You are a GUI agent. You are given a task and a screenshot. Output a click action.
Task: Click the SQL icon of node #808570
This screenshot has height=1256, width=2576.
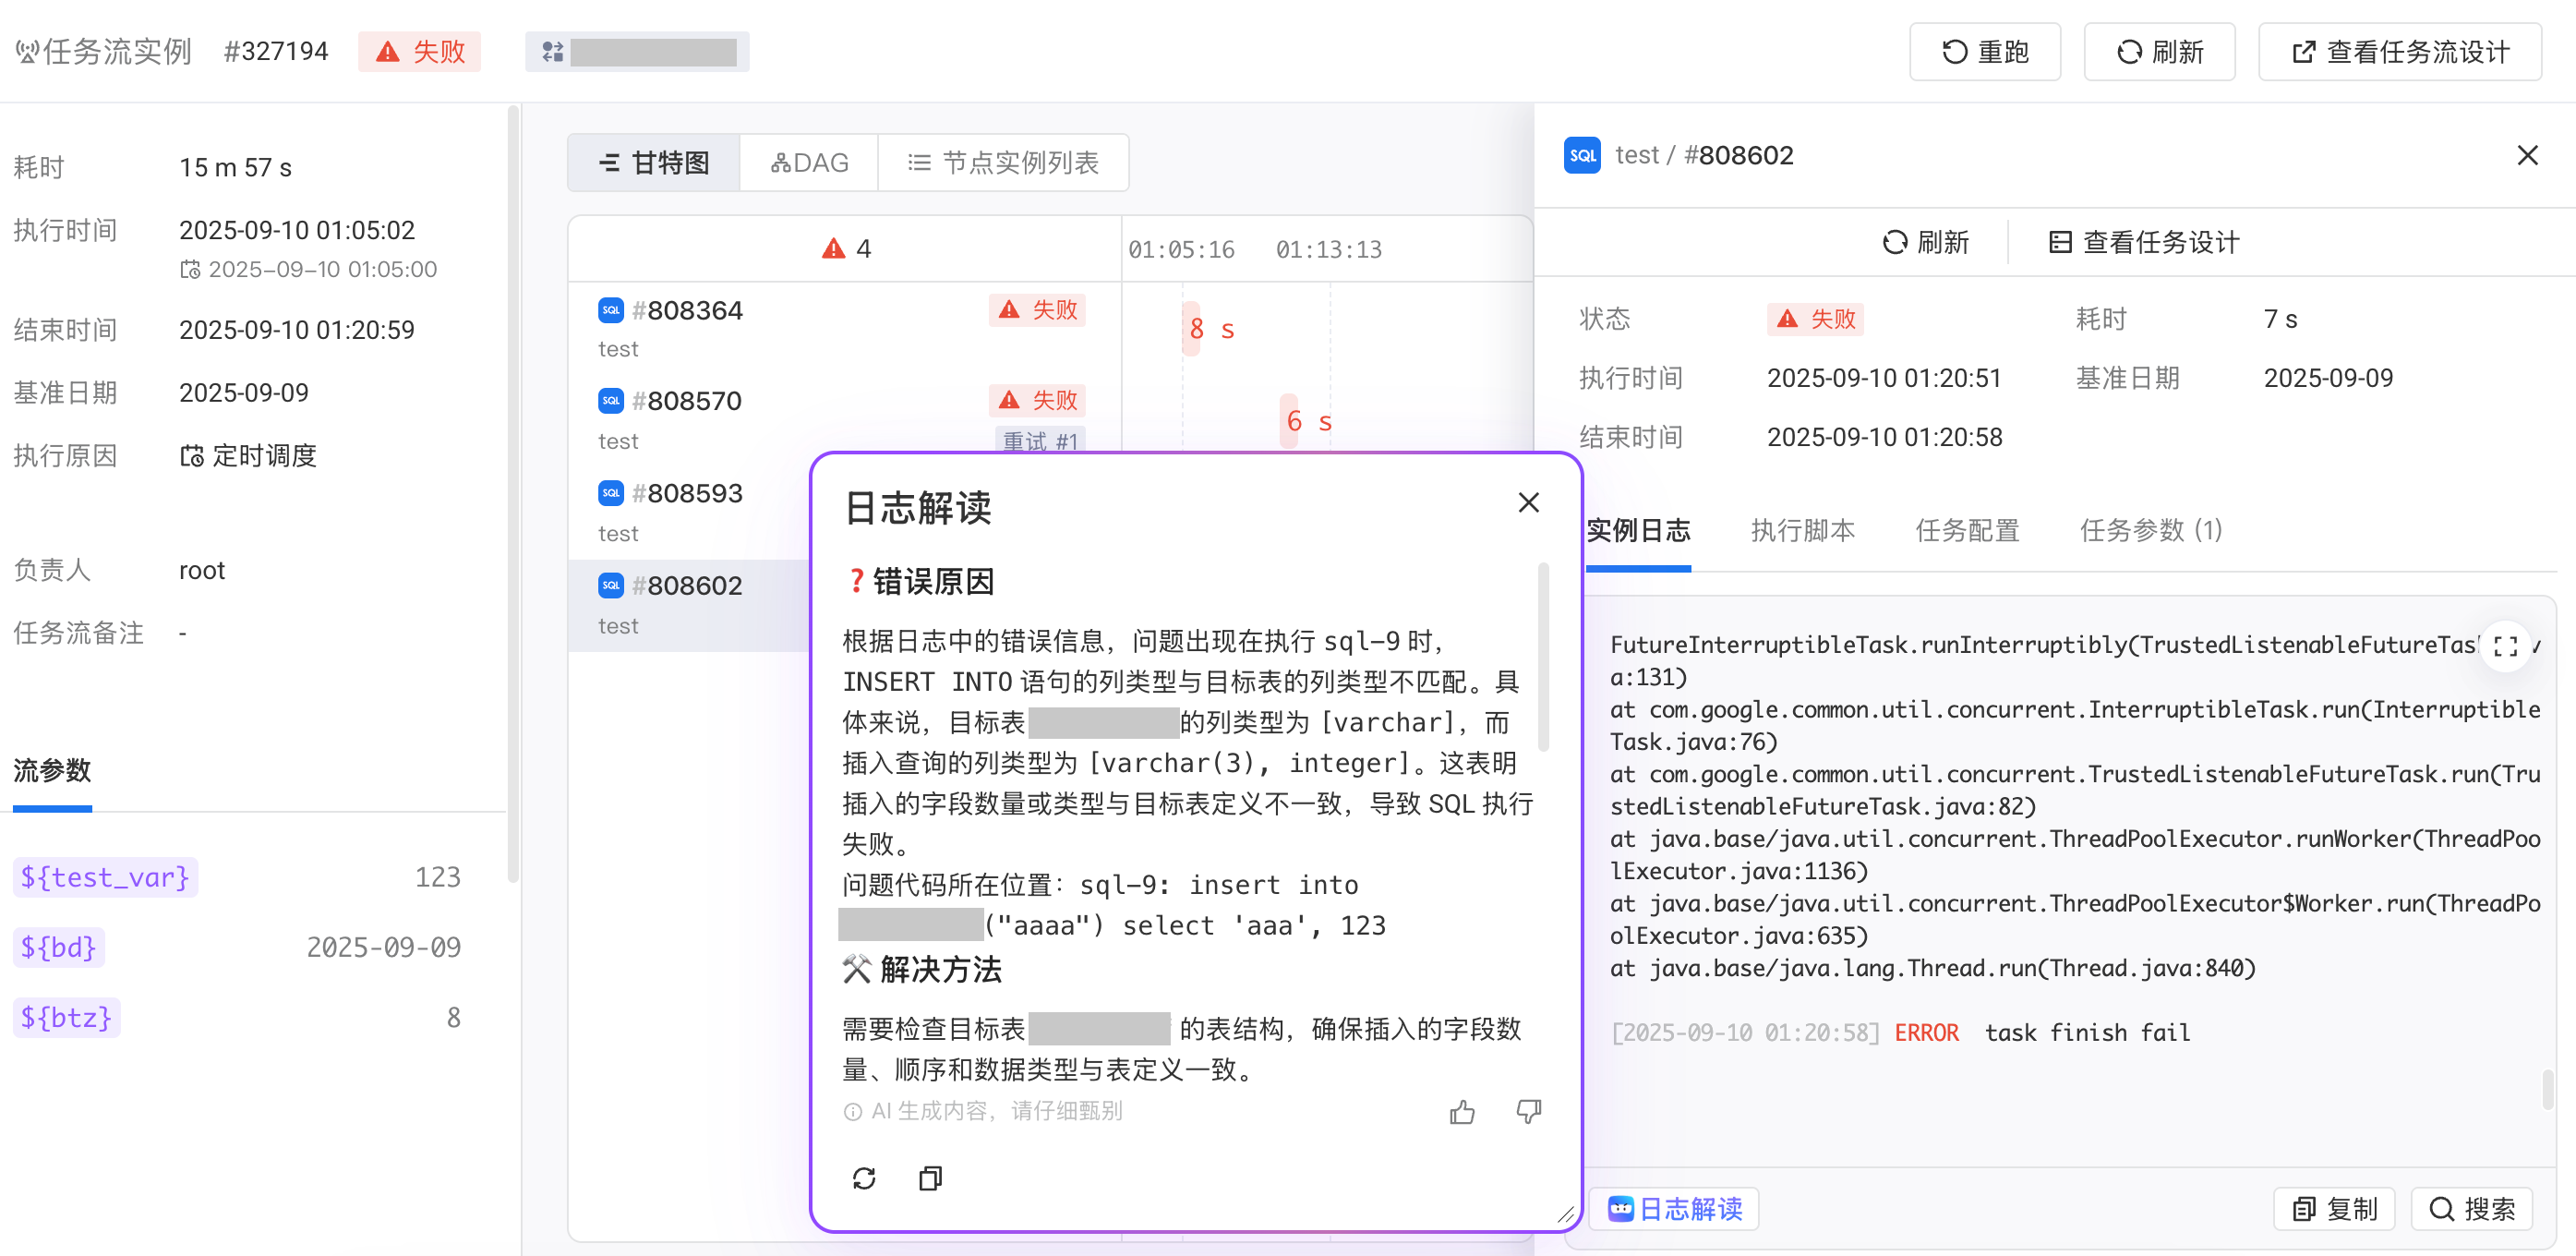tap(611, 401)
